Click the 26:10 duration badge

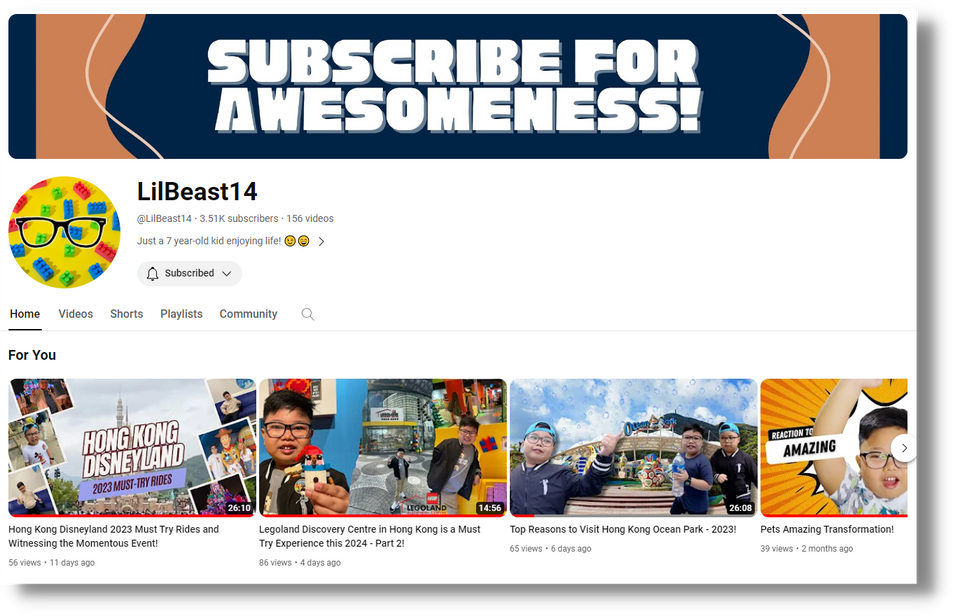click(239, 508)
